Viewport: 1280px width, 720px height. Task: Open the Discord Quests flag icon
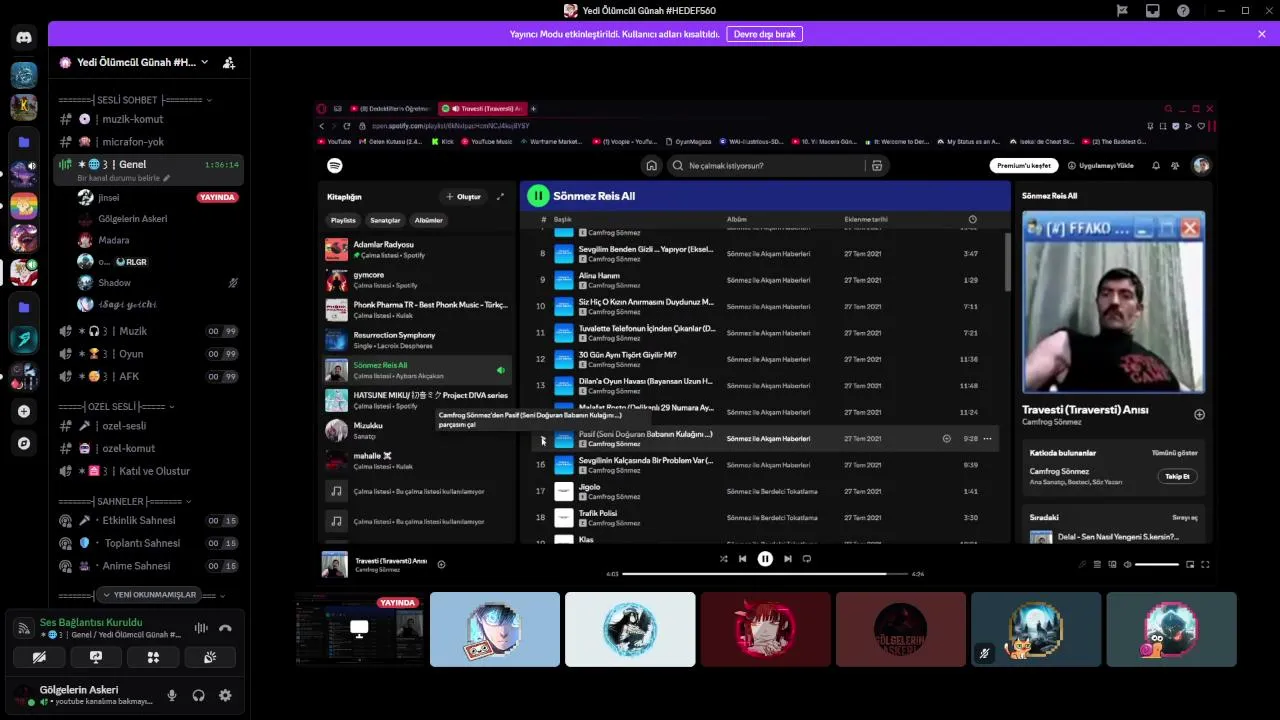tap(1122, 11)
